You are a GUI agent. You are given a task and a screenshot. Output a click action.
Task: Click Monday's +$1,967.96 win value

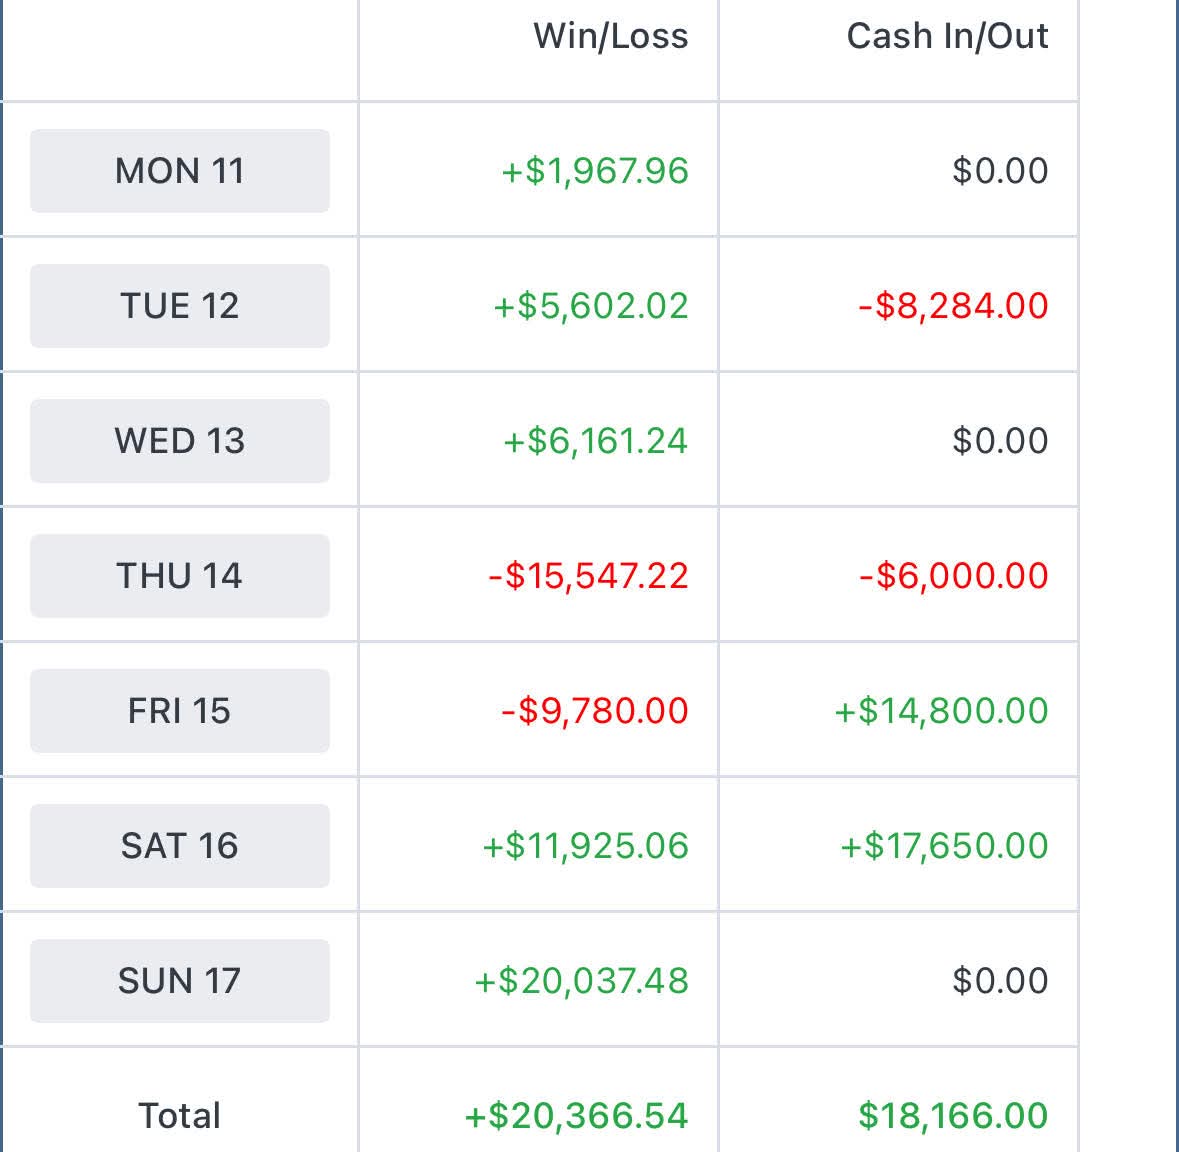click(x=595, y=171)
